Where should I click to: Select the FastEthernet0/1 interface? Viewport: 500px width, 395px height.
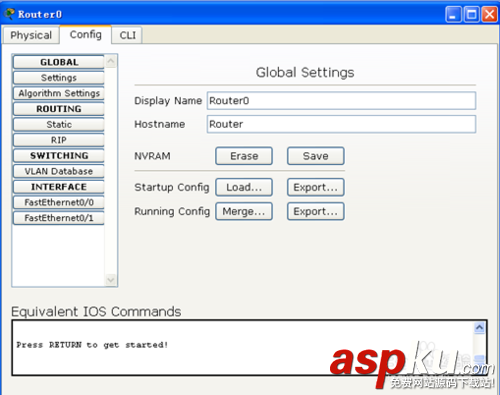[59, 218]
